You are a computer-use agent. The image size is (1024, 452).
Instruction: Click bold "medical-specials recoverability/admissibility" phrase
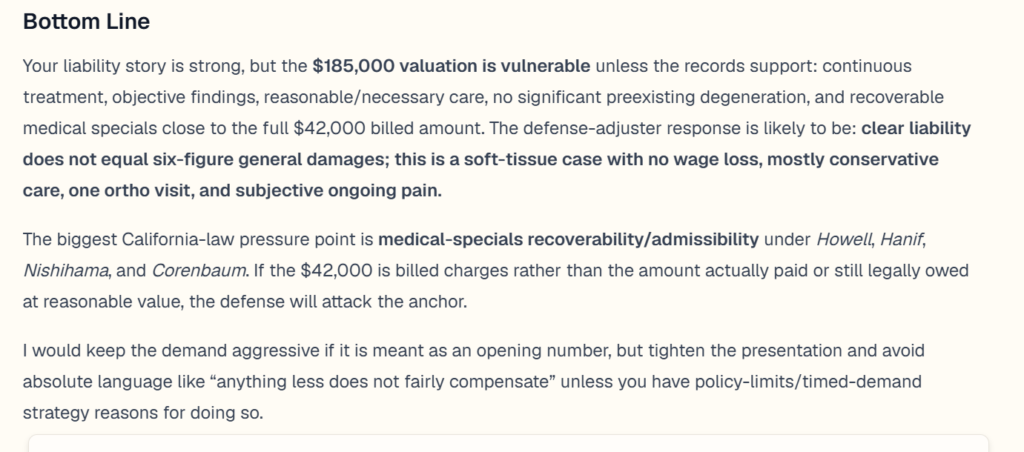pyautogui.click(x=568, y=240)
